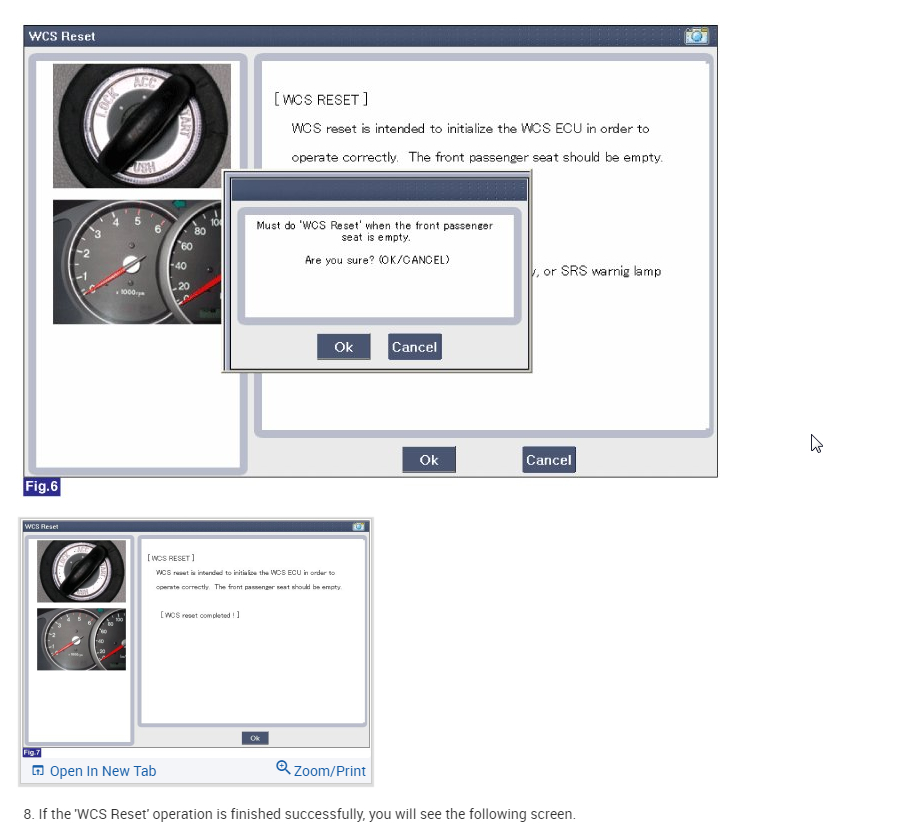The image size is (915, 838).
Task: Click the camera icon in Fig.7 title bar
Action: point(358,526)
